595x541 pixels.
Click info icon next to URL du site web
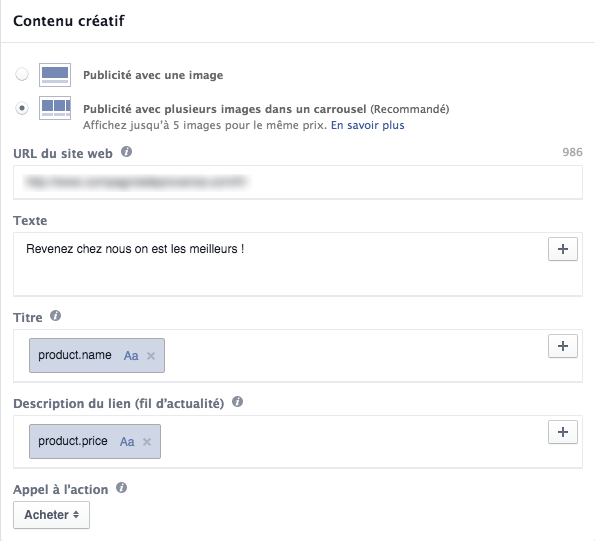click(126, 152)
